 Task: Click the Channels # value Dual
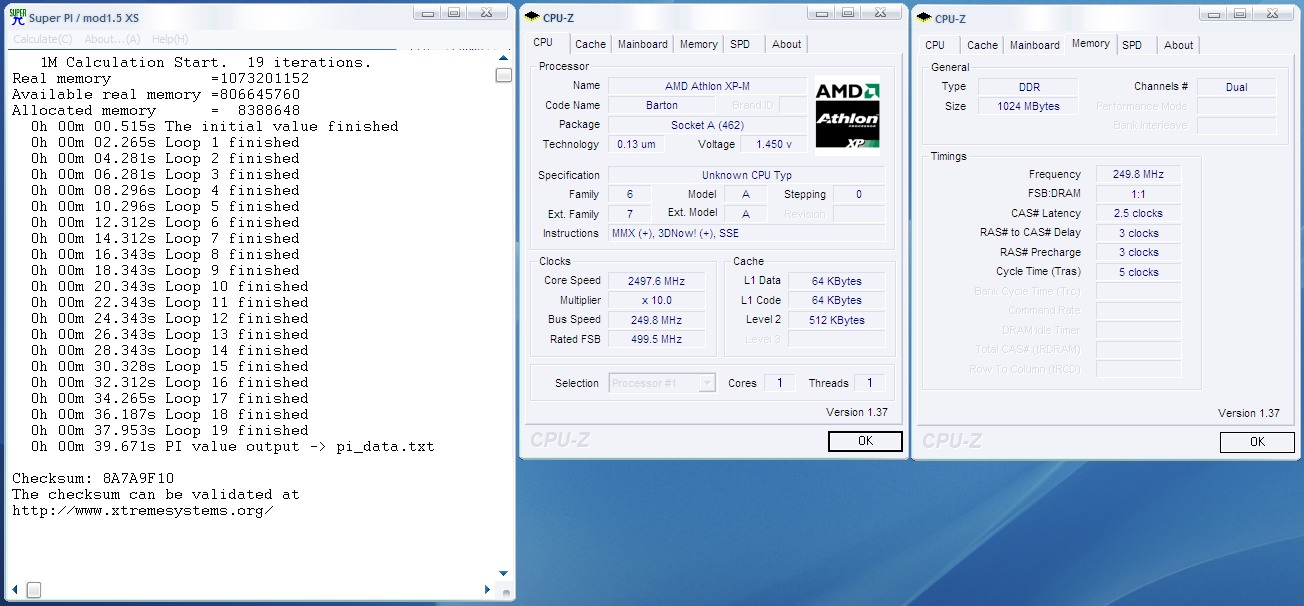1236,87
